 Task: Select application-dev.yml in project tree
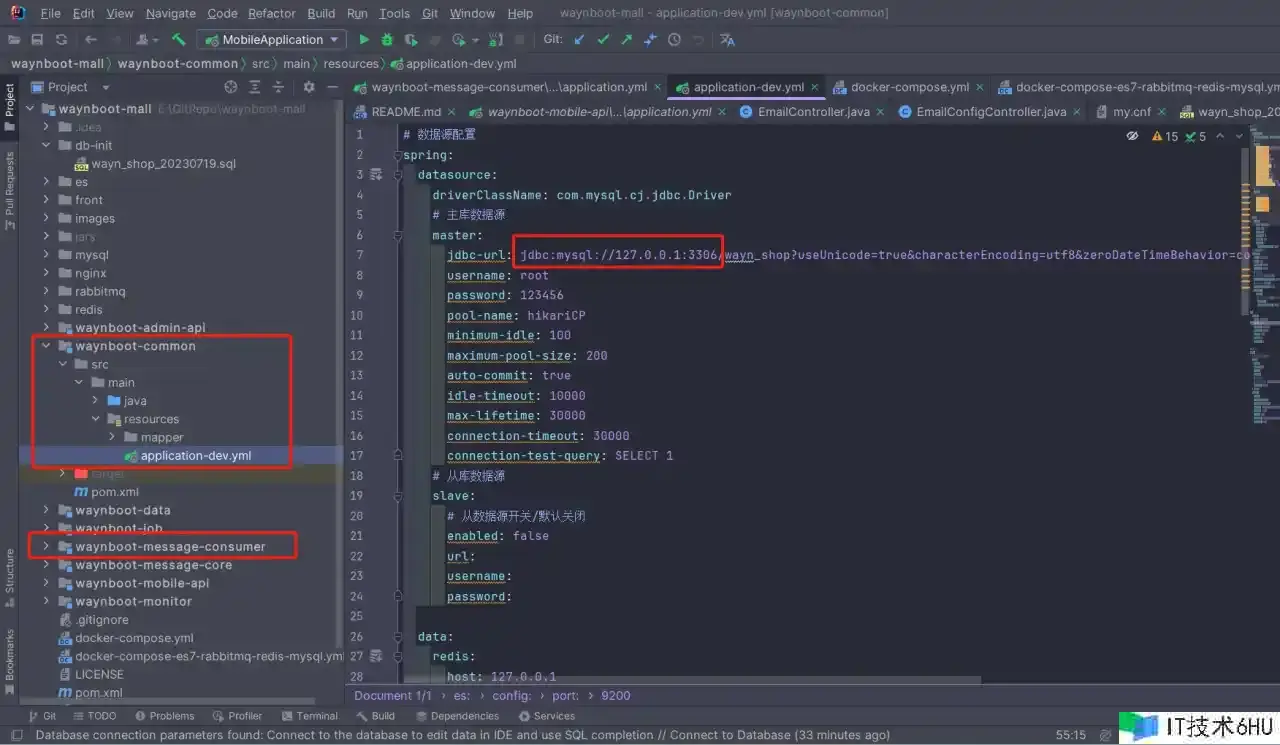pyautogui.click(x=196, y=456)
